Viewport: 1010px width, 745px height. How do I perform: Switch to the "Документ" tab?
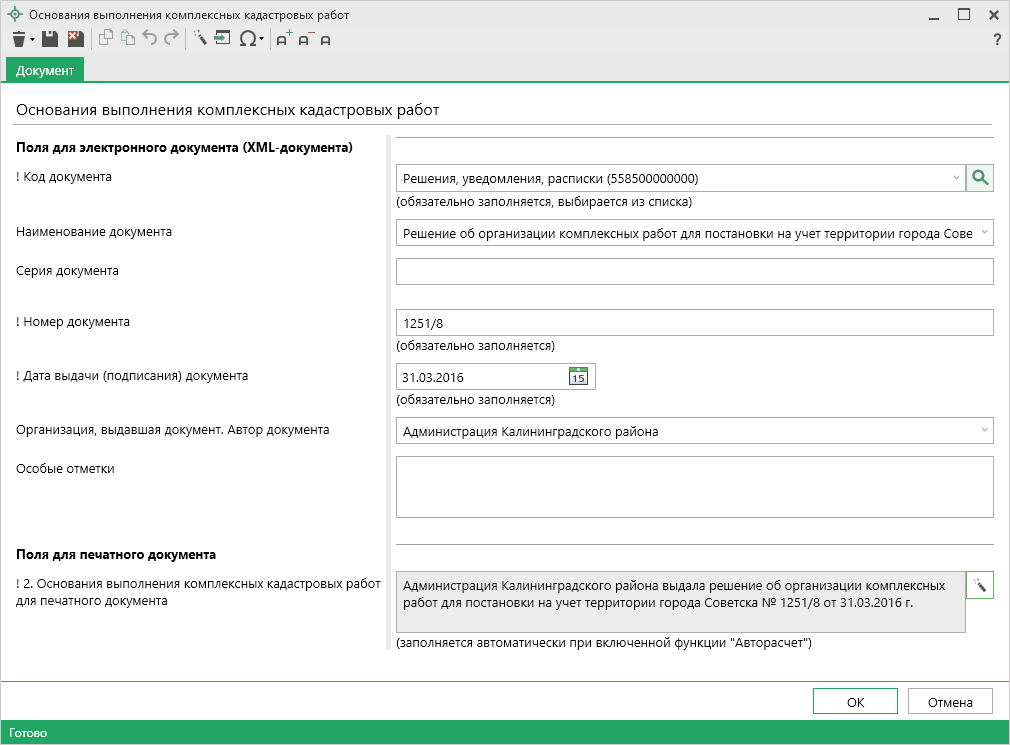click(45, 71)
